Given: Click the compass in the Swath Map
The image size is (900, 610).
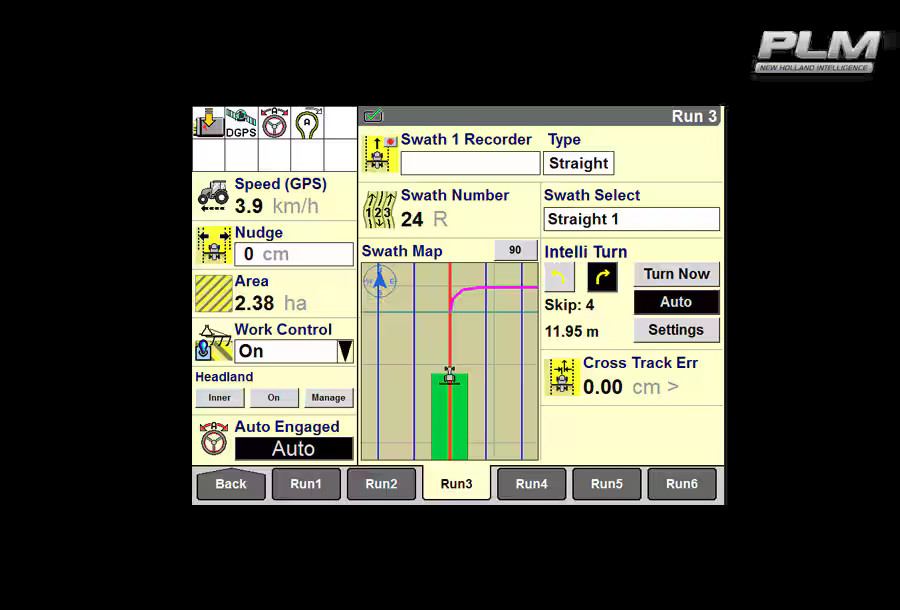Looking at the screenshot, I should (380, 282).
